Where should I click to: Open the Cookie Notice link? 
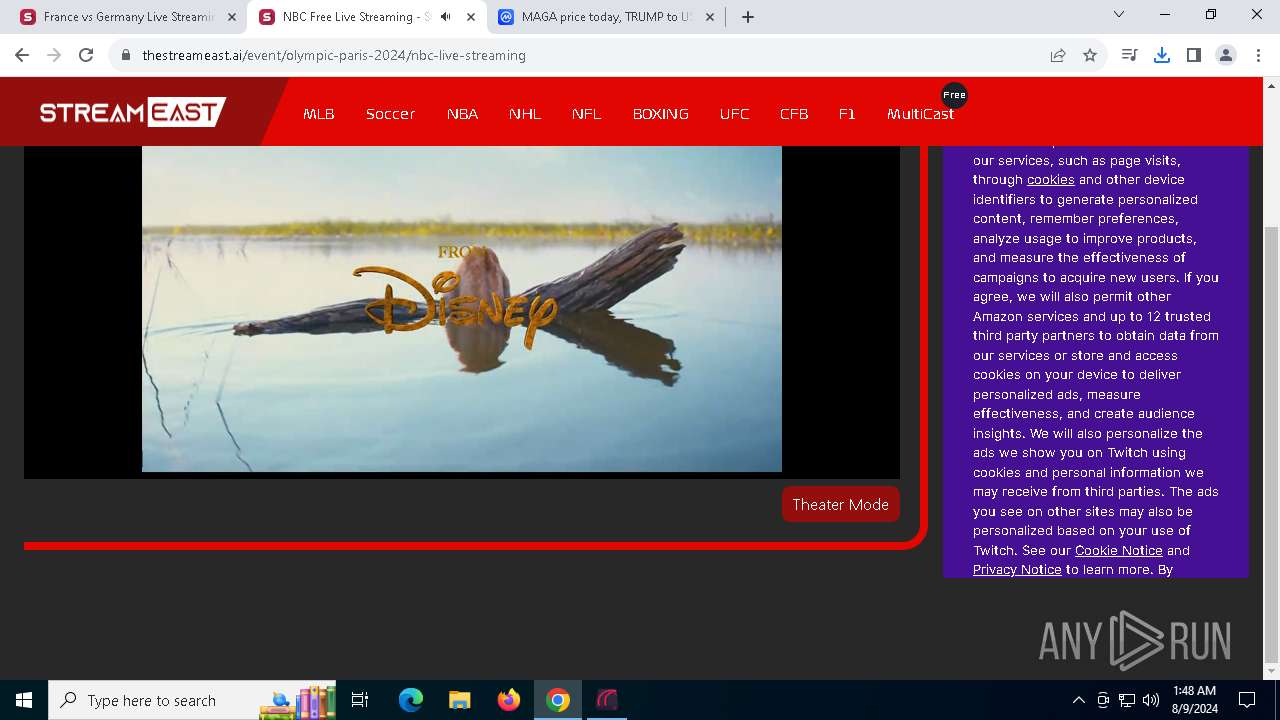1118,550
